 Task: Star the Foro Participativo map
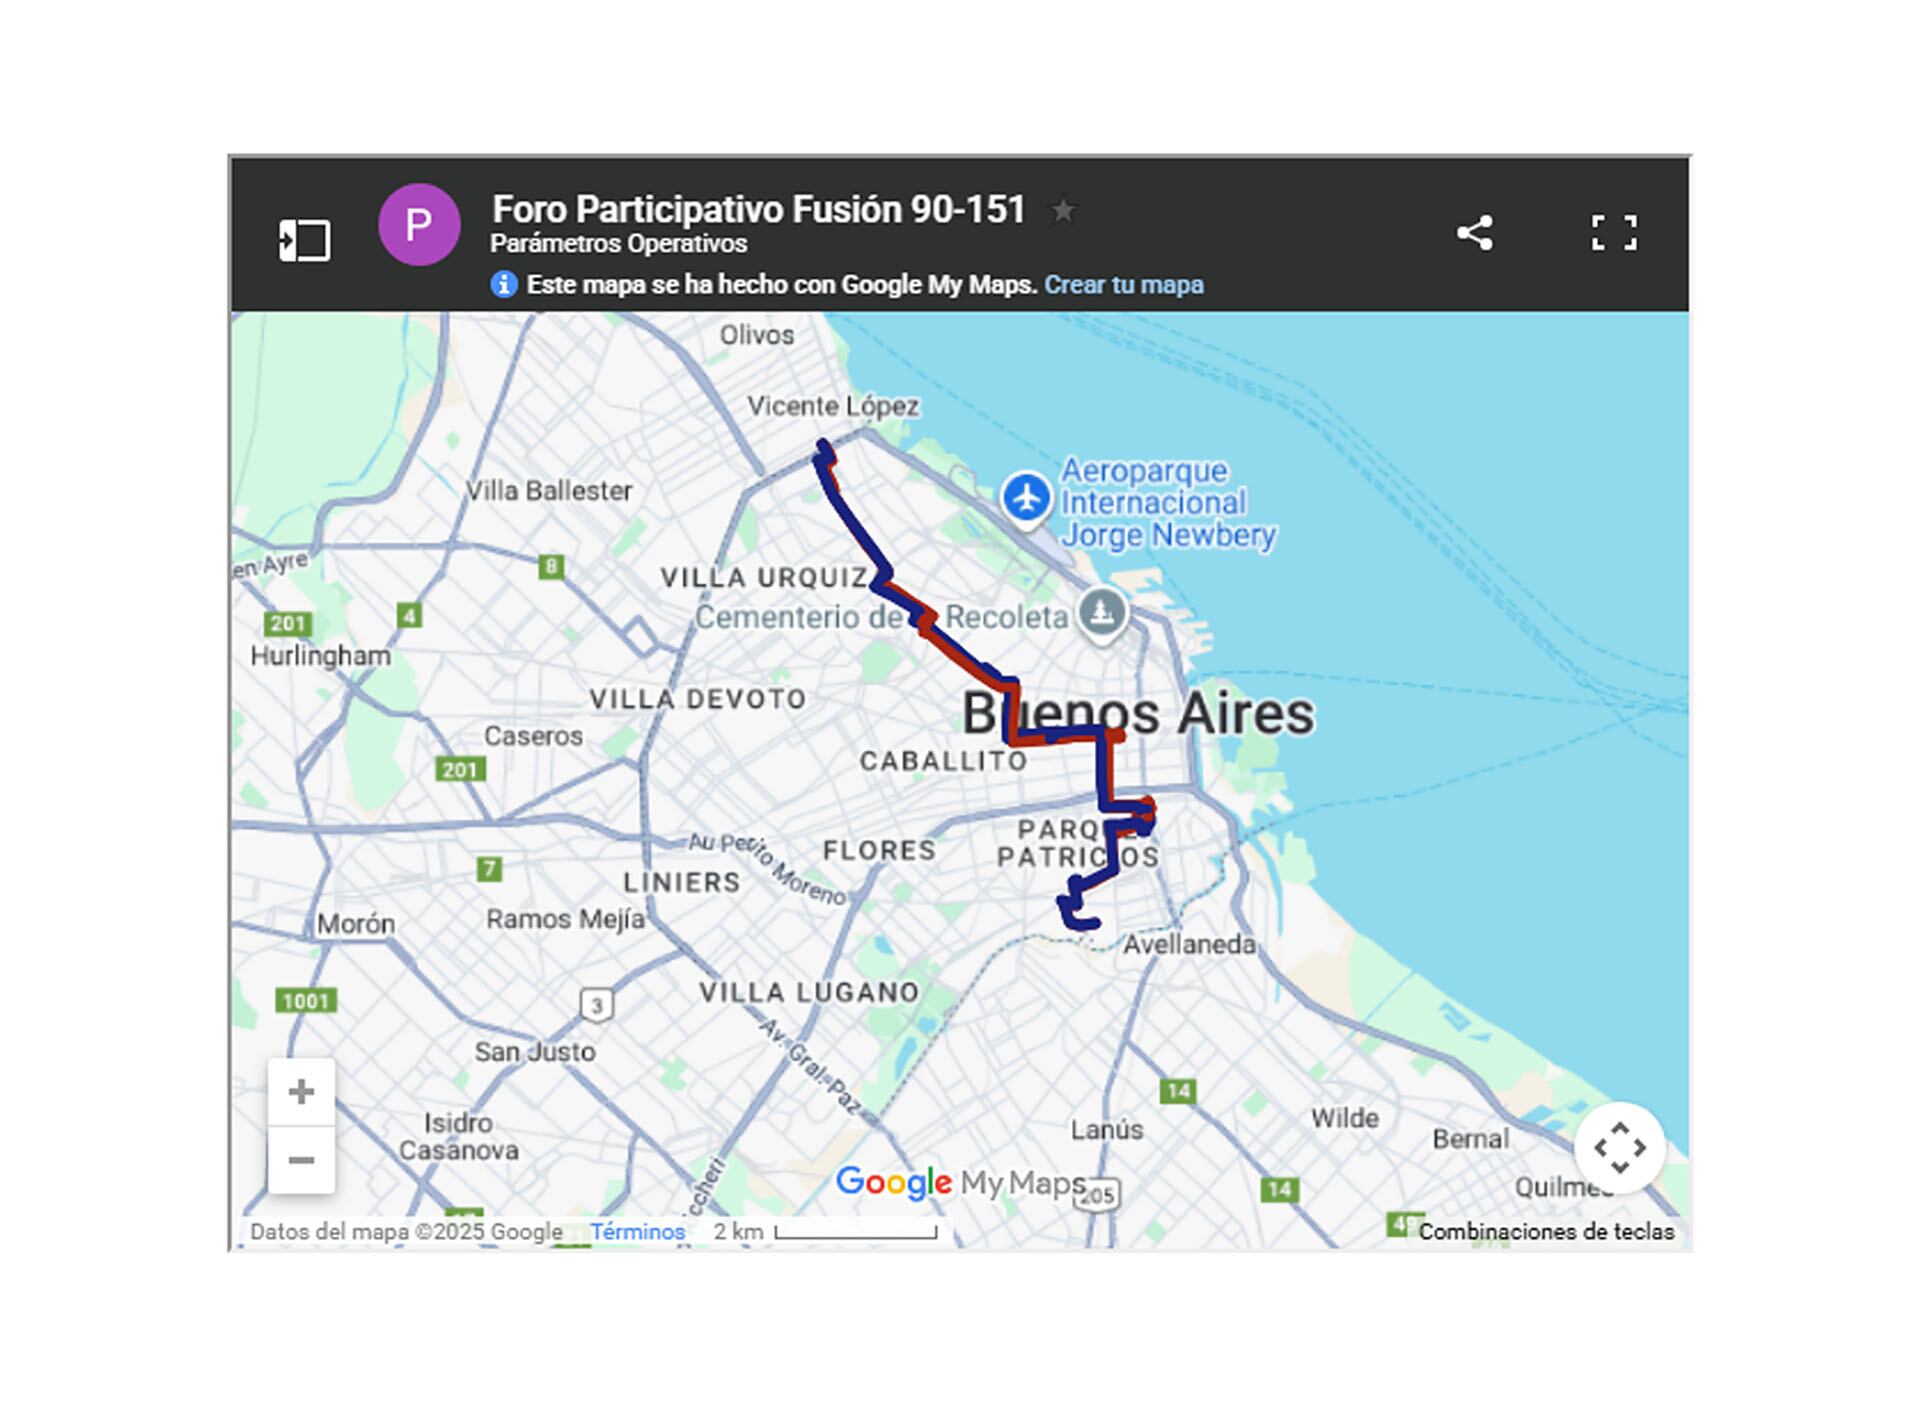point(1063,210)
